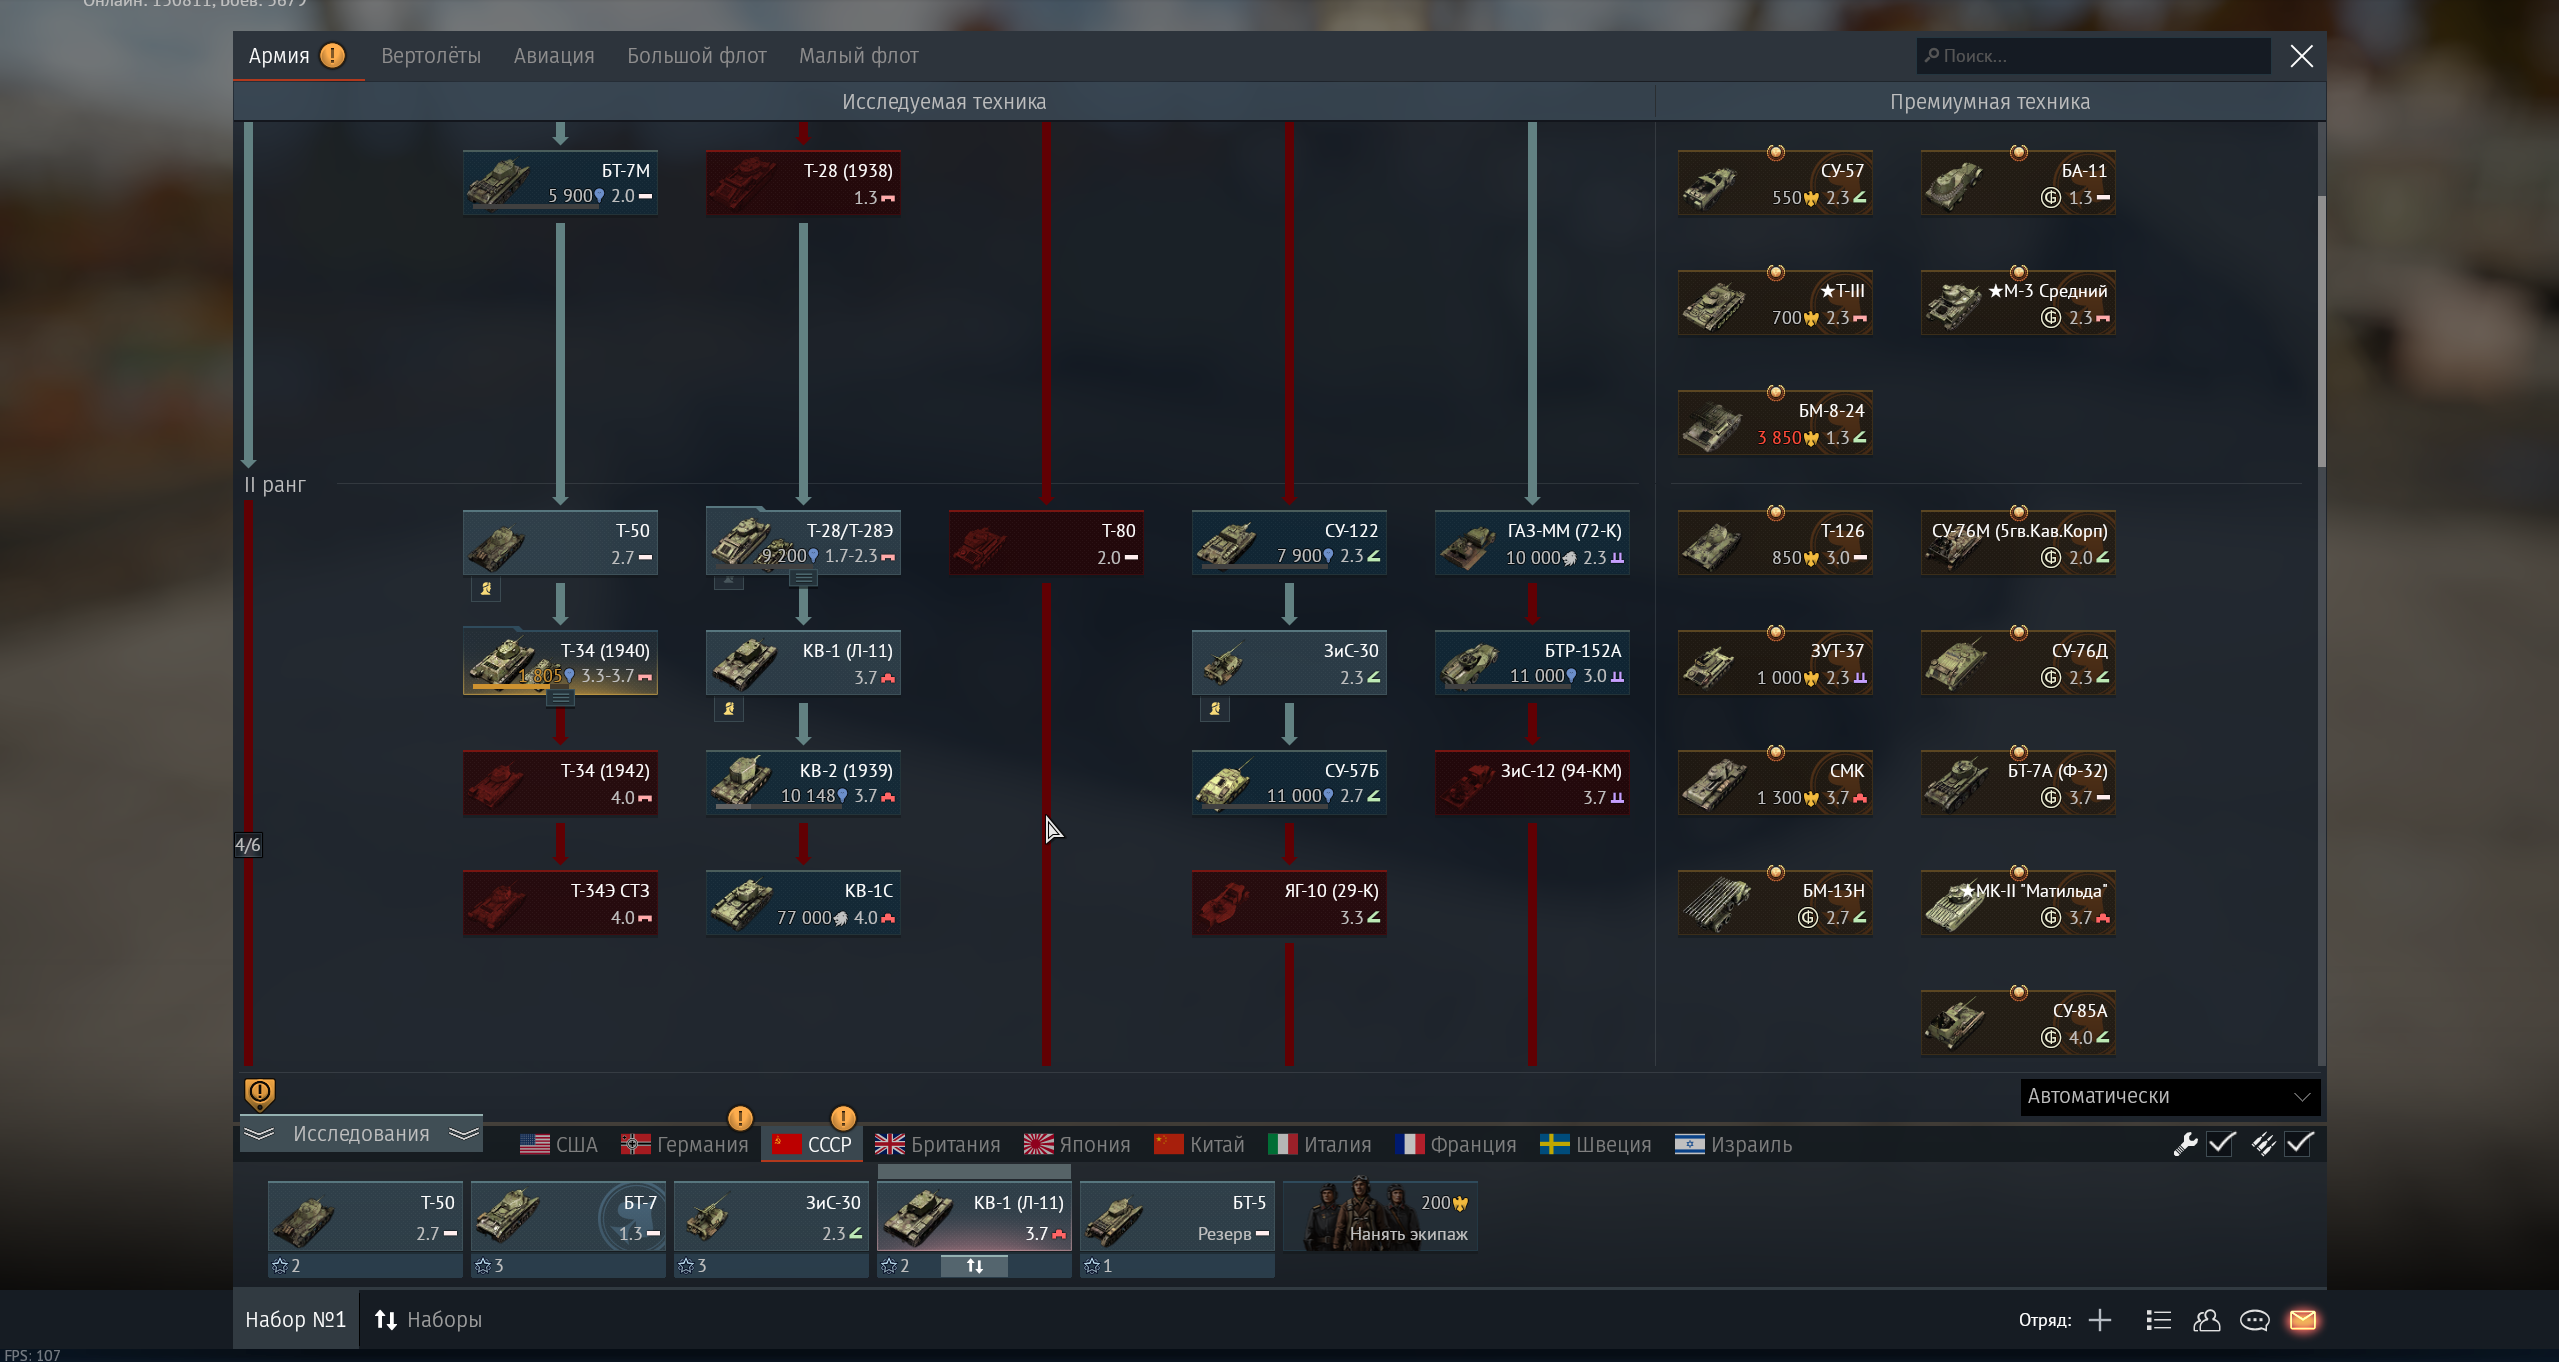
Task: Select premium СУ-76М (5гв.Кав.Корп)
Action: coord(2018,543)
